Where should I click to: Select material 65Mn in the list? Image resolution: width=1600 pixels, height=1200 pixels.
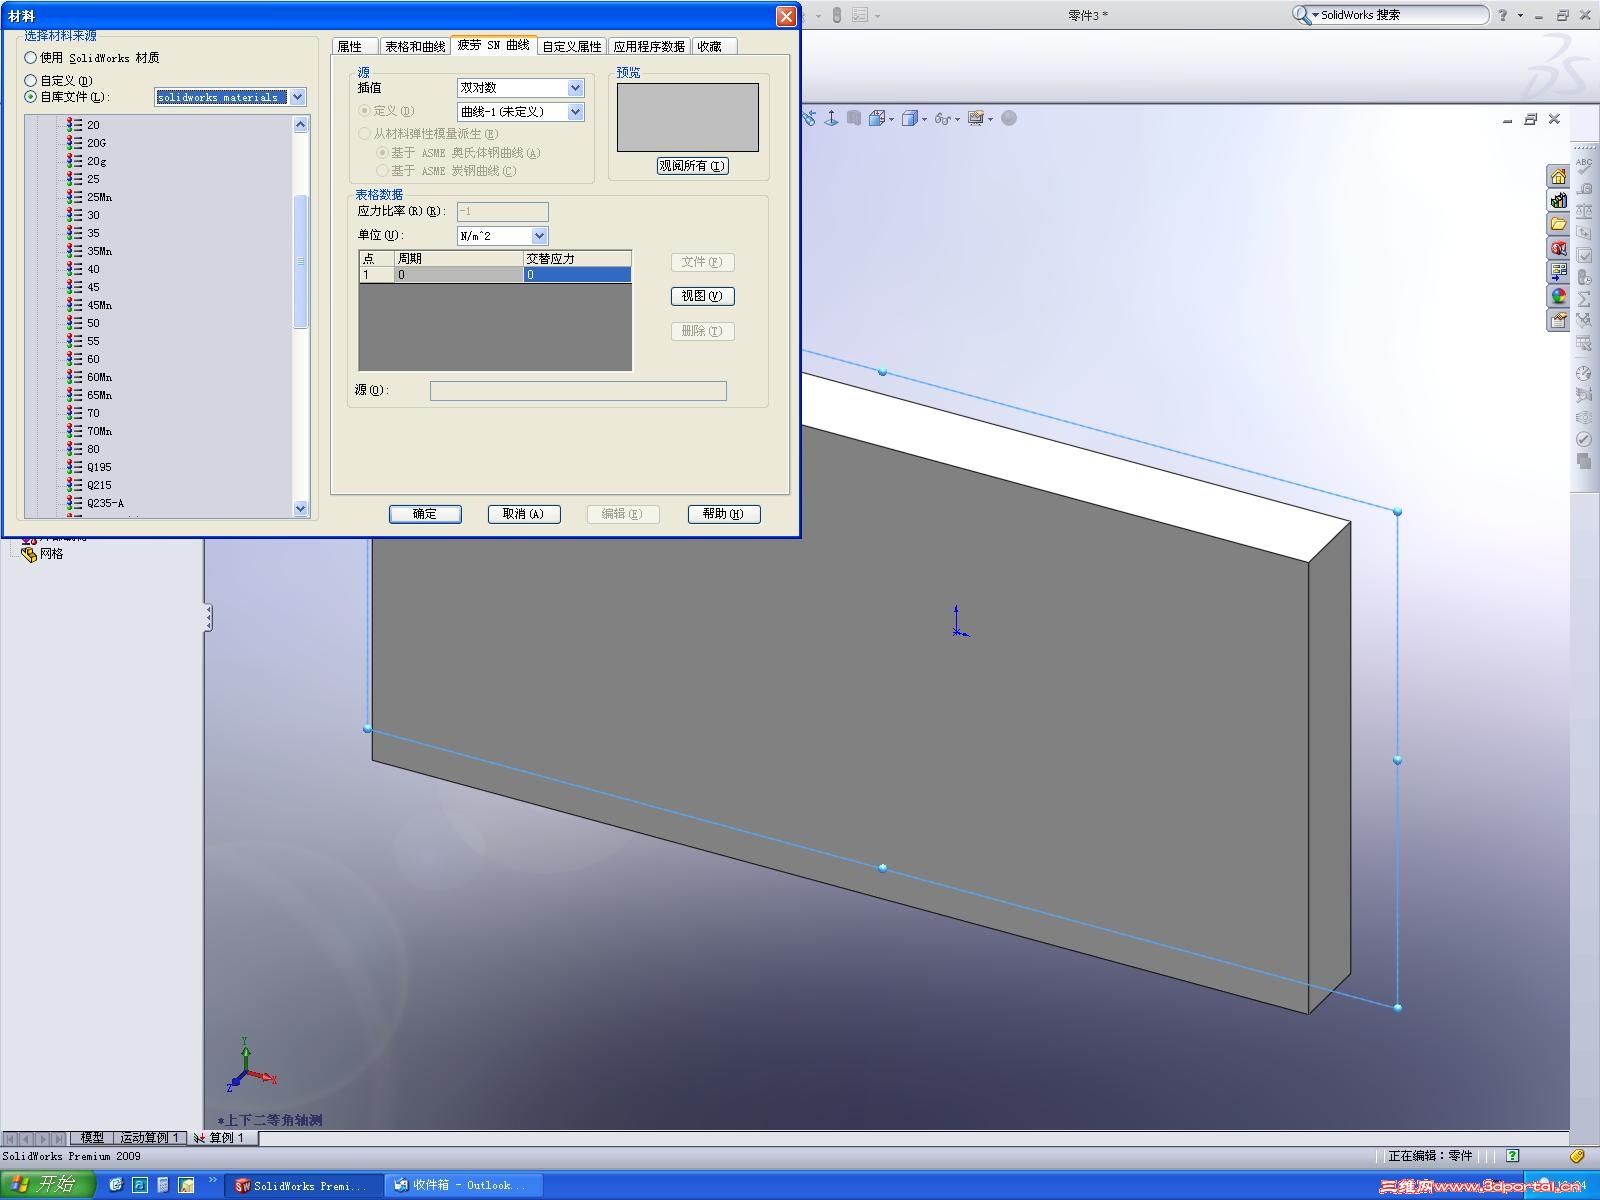[99, 395]
